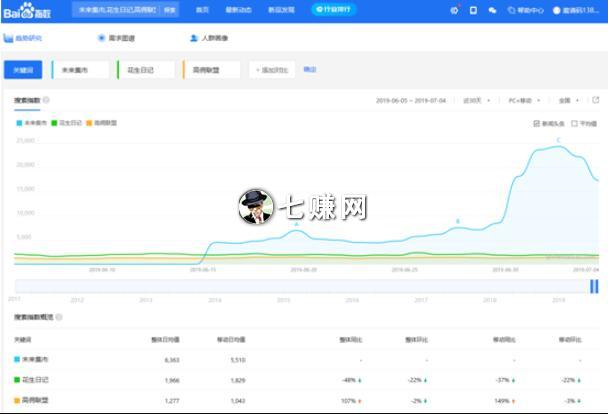Click the help icon next to 搜索指数概览

59,317
